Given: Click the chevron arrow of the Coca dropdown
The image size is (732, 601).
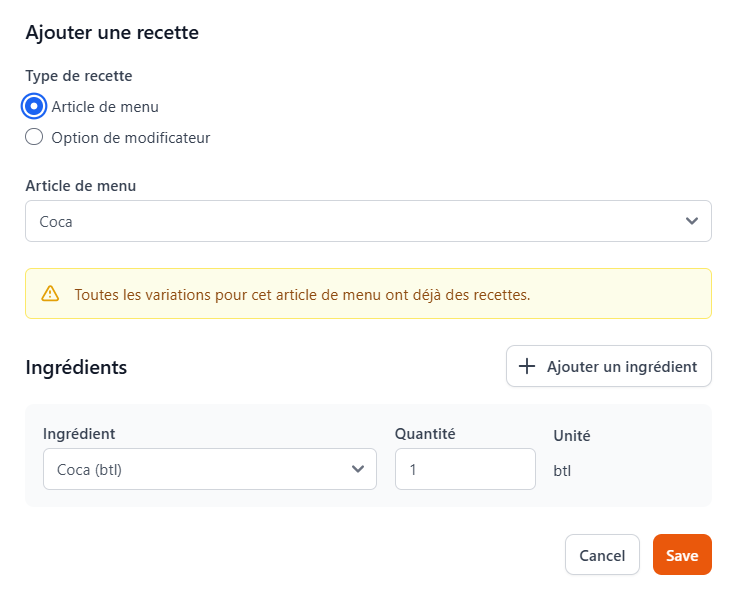Looking at the screenshot, I should tap(692, 221).
